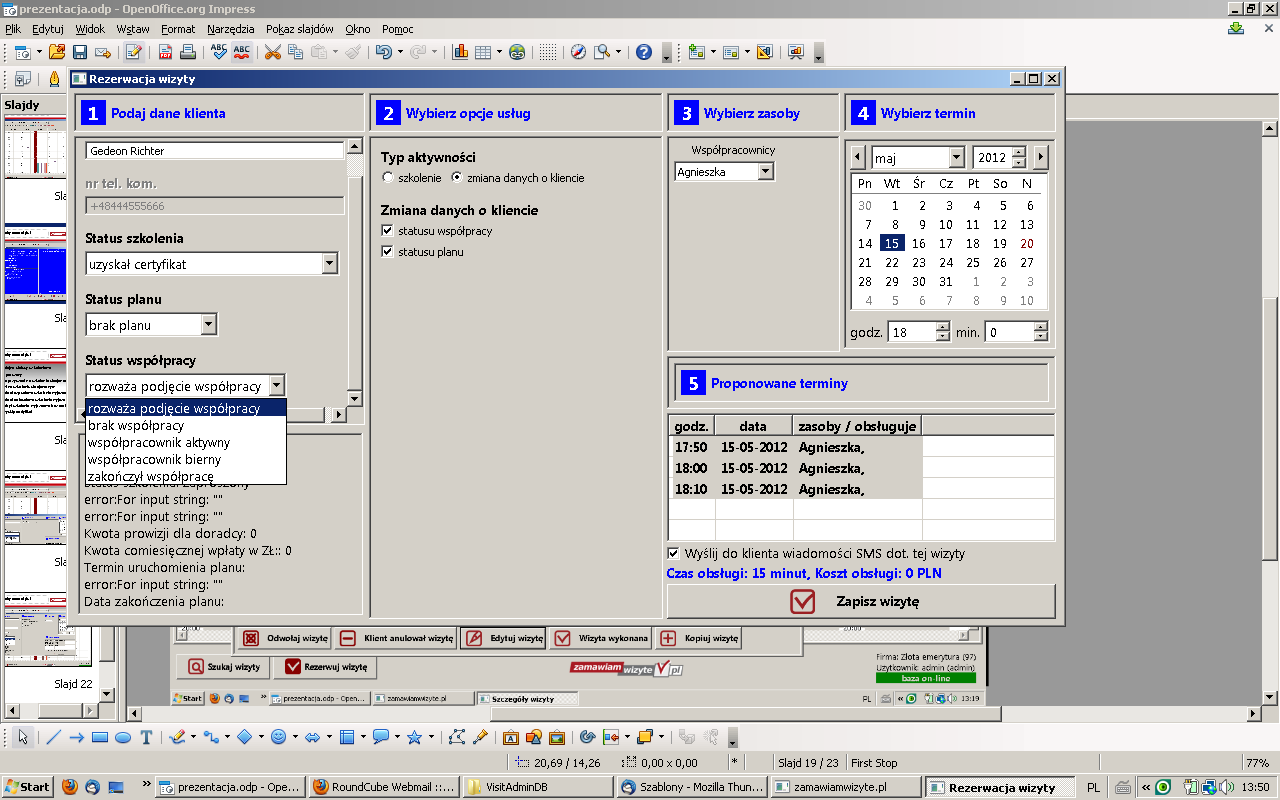Open the Navigator compass icon
Image resolution: width=1280 pixels, height=800 pixels.
click(578, 52)
